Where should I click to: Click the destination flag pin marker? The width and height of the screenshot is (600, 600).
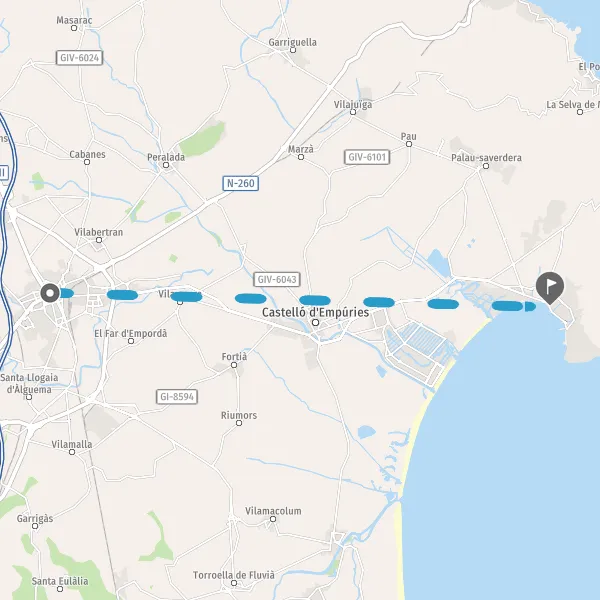click(550, 288)
